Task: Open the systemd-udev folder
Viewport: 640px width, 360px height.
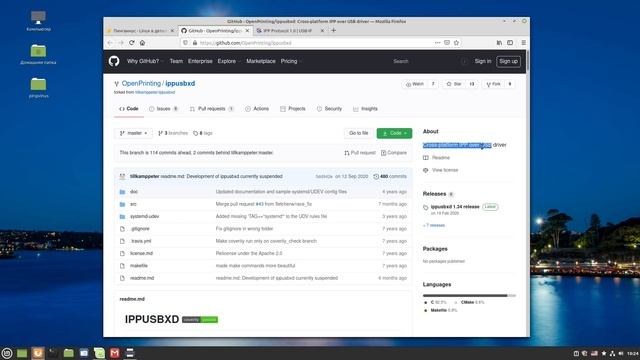Action: pyautogui.click(x=144, y=216)
